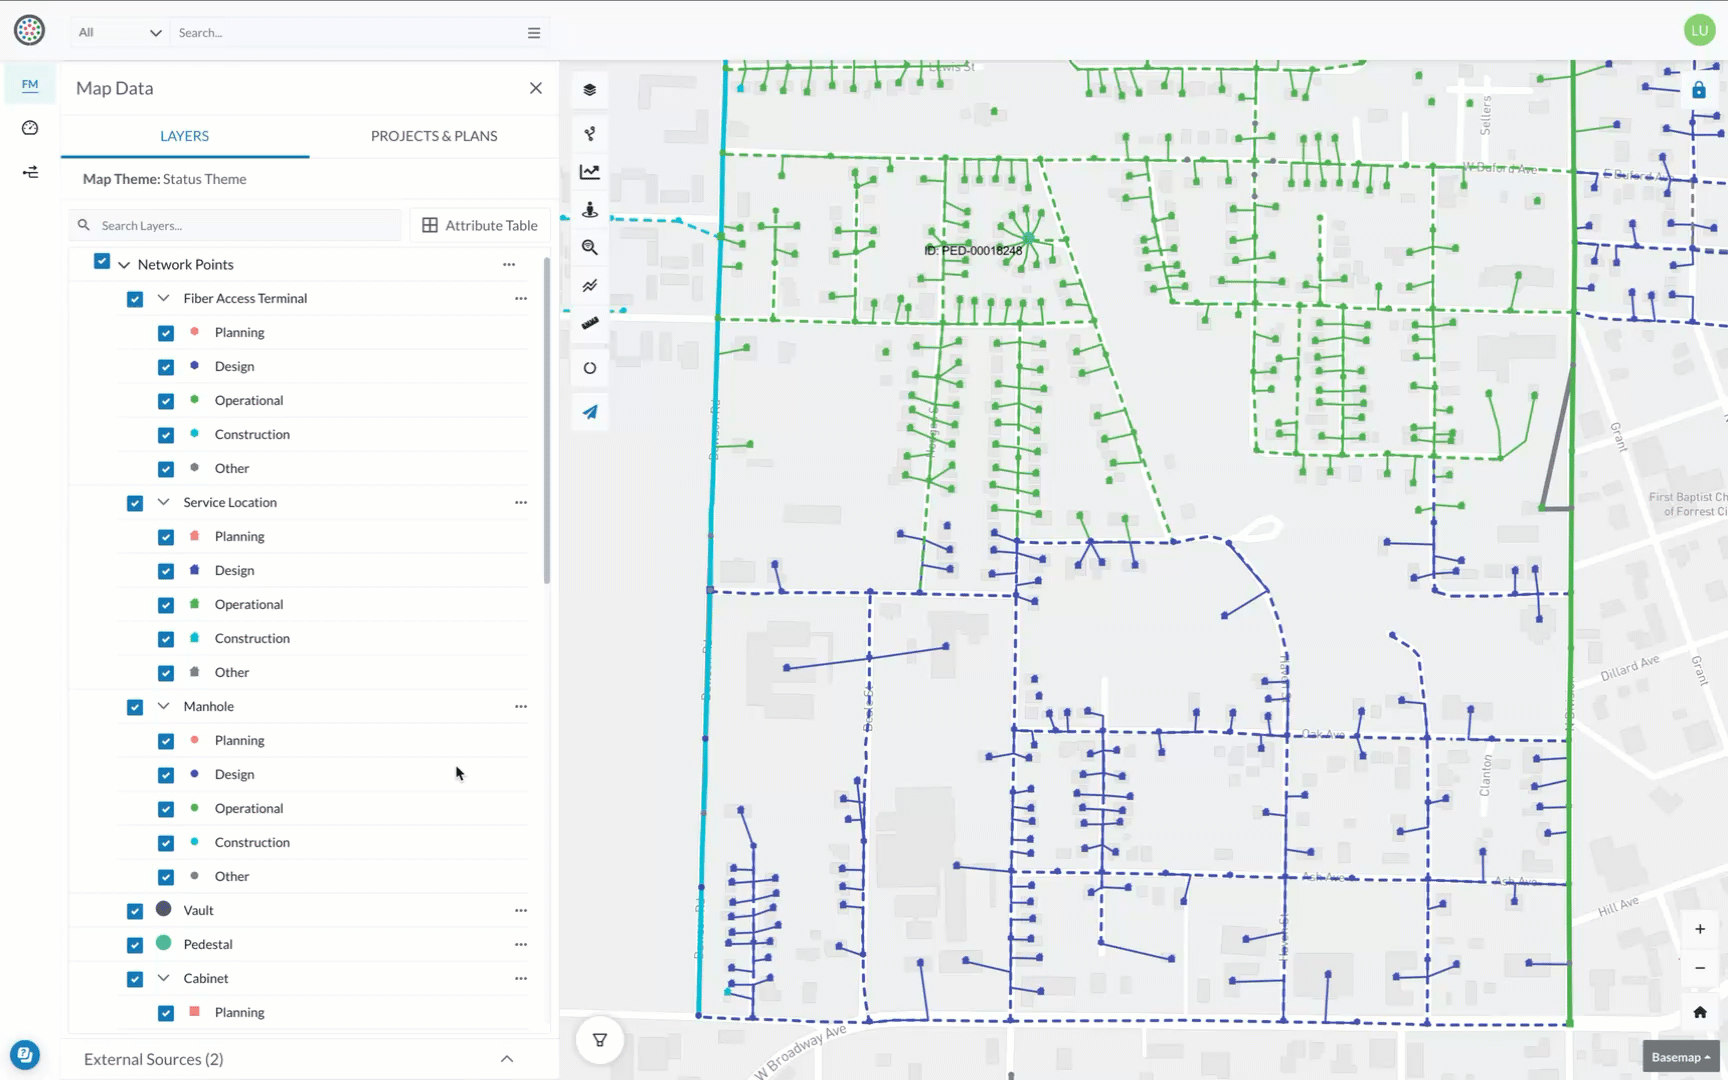
Task: Switch to Projects & Plans tab
Action: click(x=433, y=136)
